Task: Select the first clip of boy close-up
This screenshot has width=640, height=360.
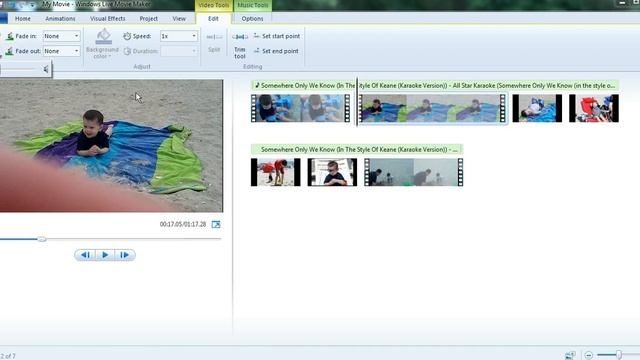Action: coord(300,108)
